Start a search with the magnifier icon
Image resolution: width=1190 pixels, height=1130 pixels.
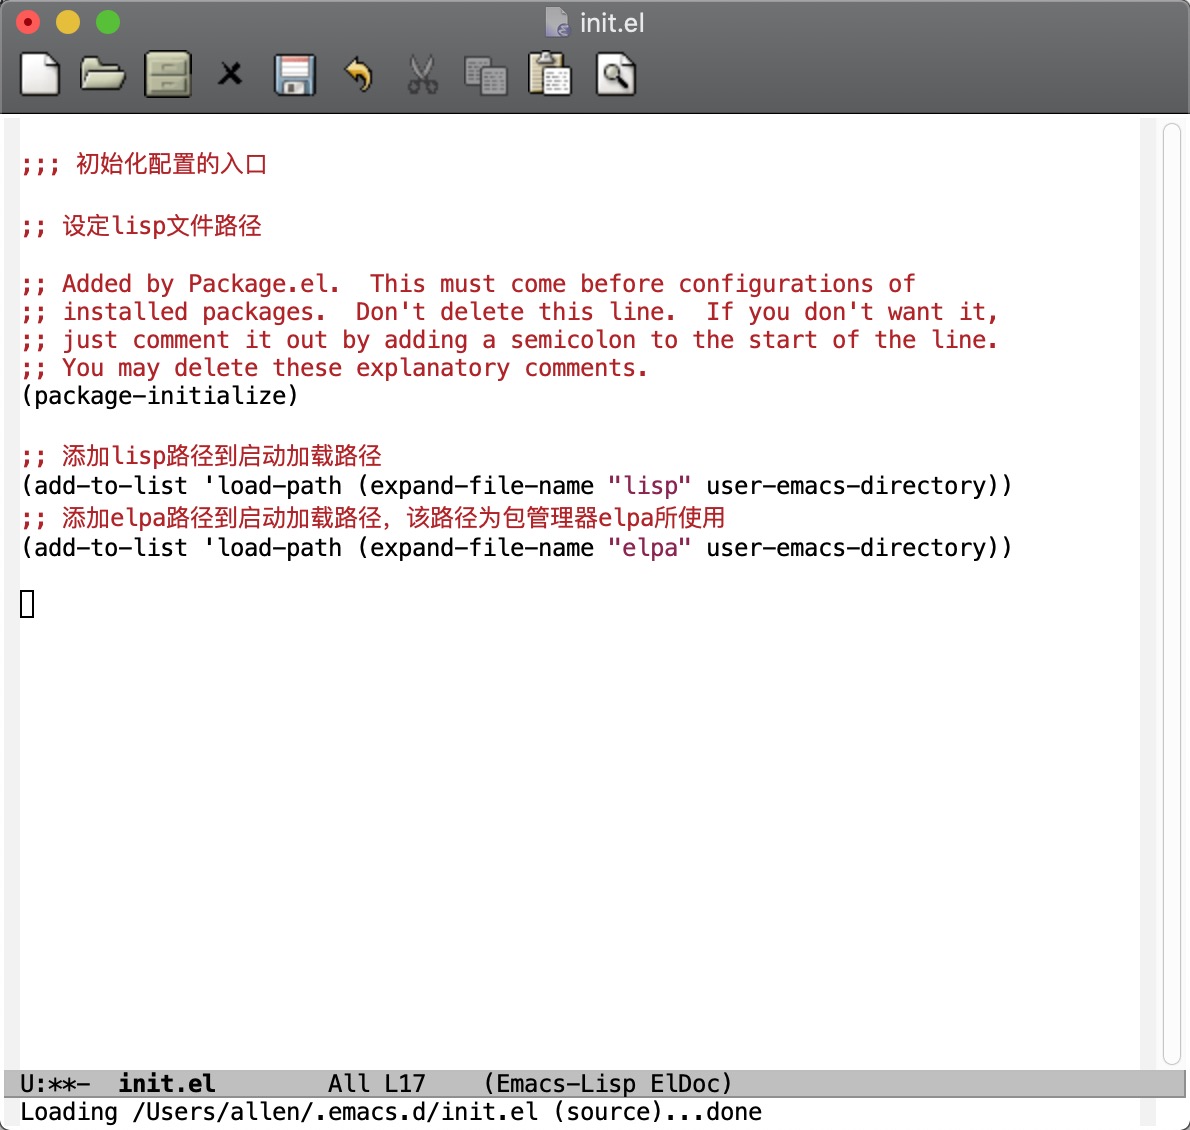click(615, 74)
